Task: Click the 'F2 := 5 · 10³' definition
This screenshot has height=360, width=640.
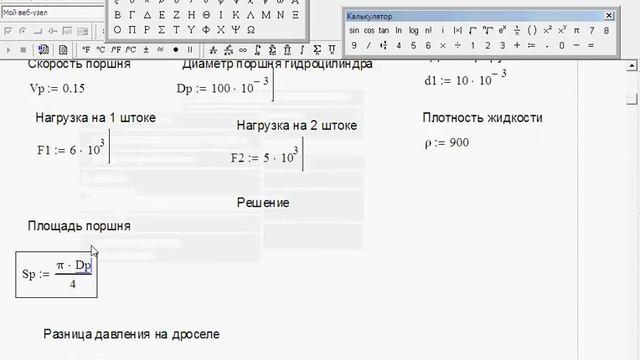Action: point(264,156)
